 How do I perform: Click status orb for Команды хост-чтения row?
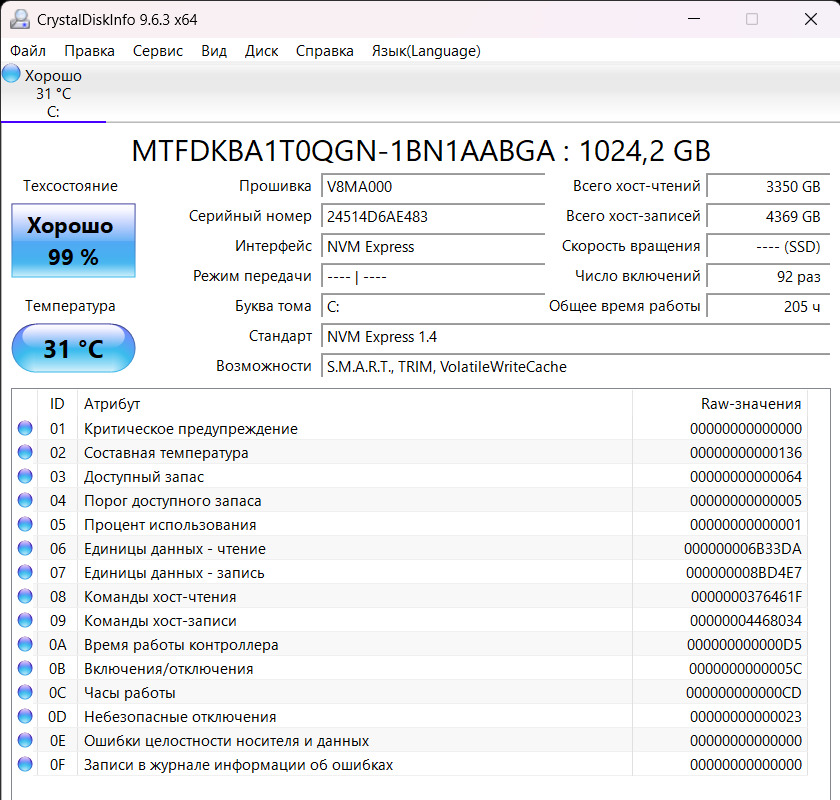25,596
